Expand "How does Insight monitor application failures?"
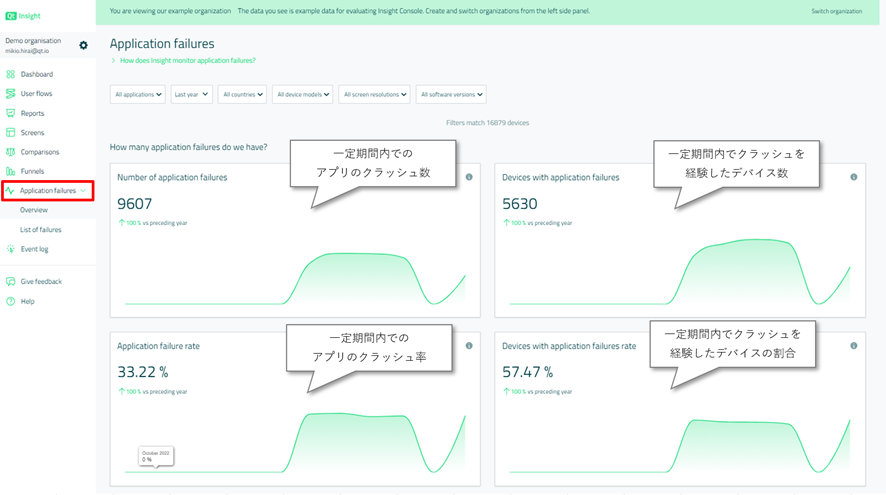The image size is (886, 495). (186, 61)
